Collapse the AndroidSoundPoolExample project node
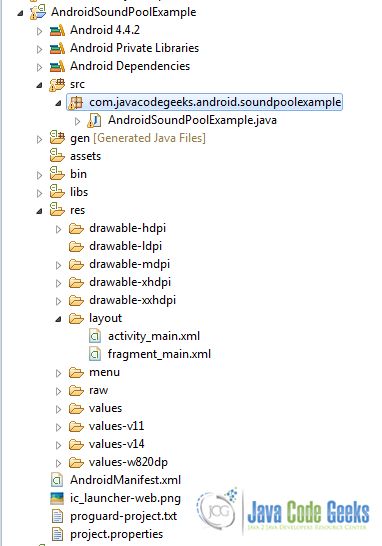This screenshot has width=382, height=546. click(21, 13)
